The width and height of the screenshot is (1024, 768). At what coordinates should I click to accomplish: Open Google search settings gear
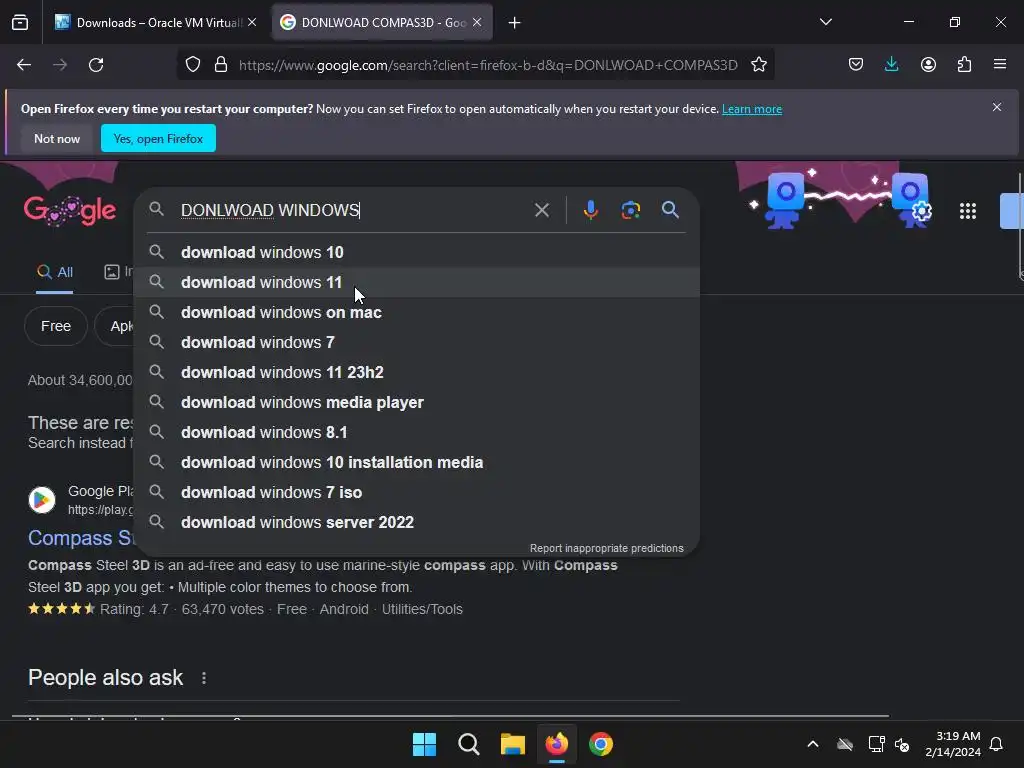click(921, 212)
